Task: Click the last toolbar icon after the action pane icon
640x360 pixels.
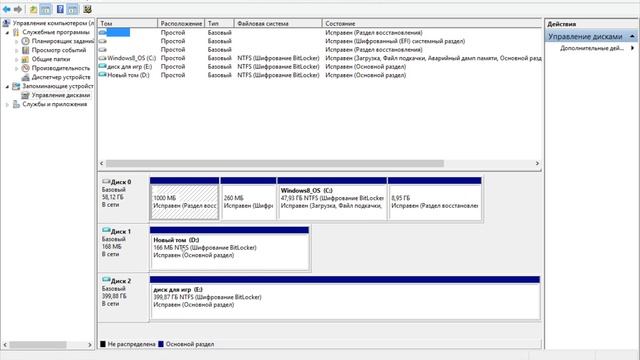Action: 87,9
